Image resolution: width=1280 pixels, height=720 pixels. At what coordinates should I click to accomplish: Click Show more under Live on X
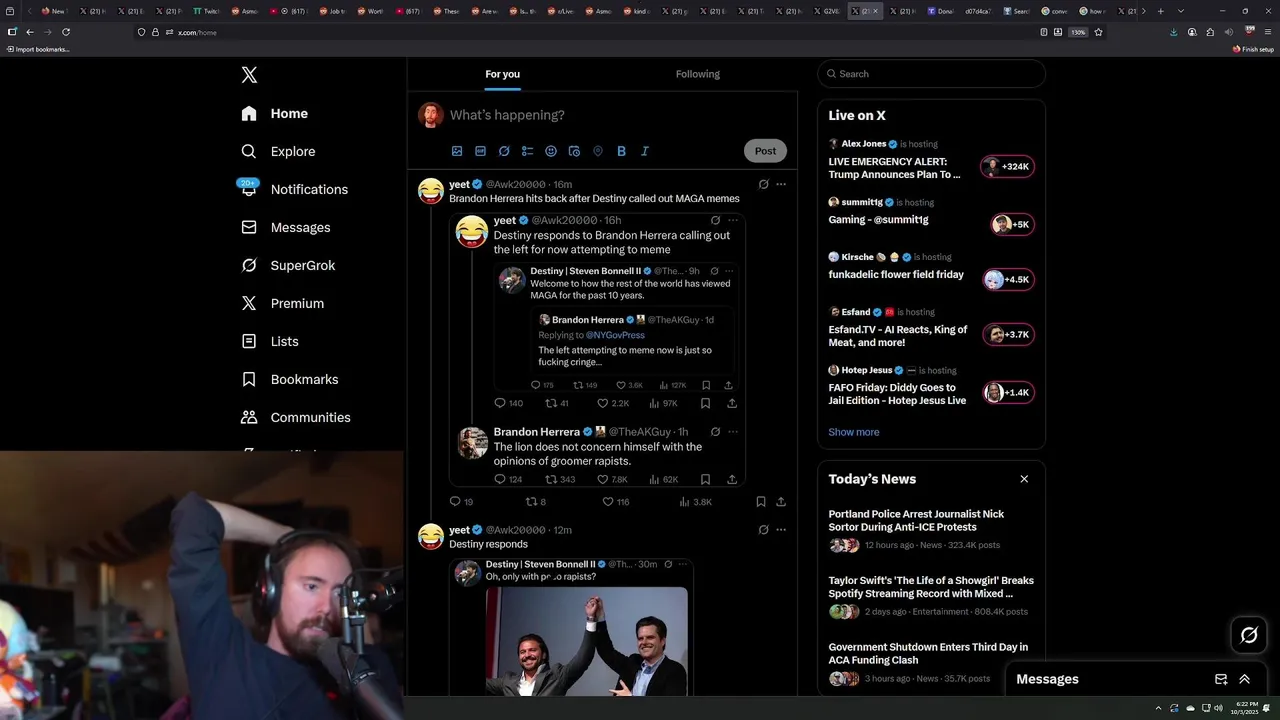point(854,432)
